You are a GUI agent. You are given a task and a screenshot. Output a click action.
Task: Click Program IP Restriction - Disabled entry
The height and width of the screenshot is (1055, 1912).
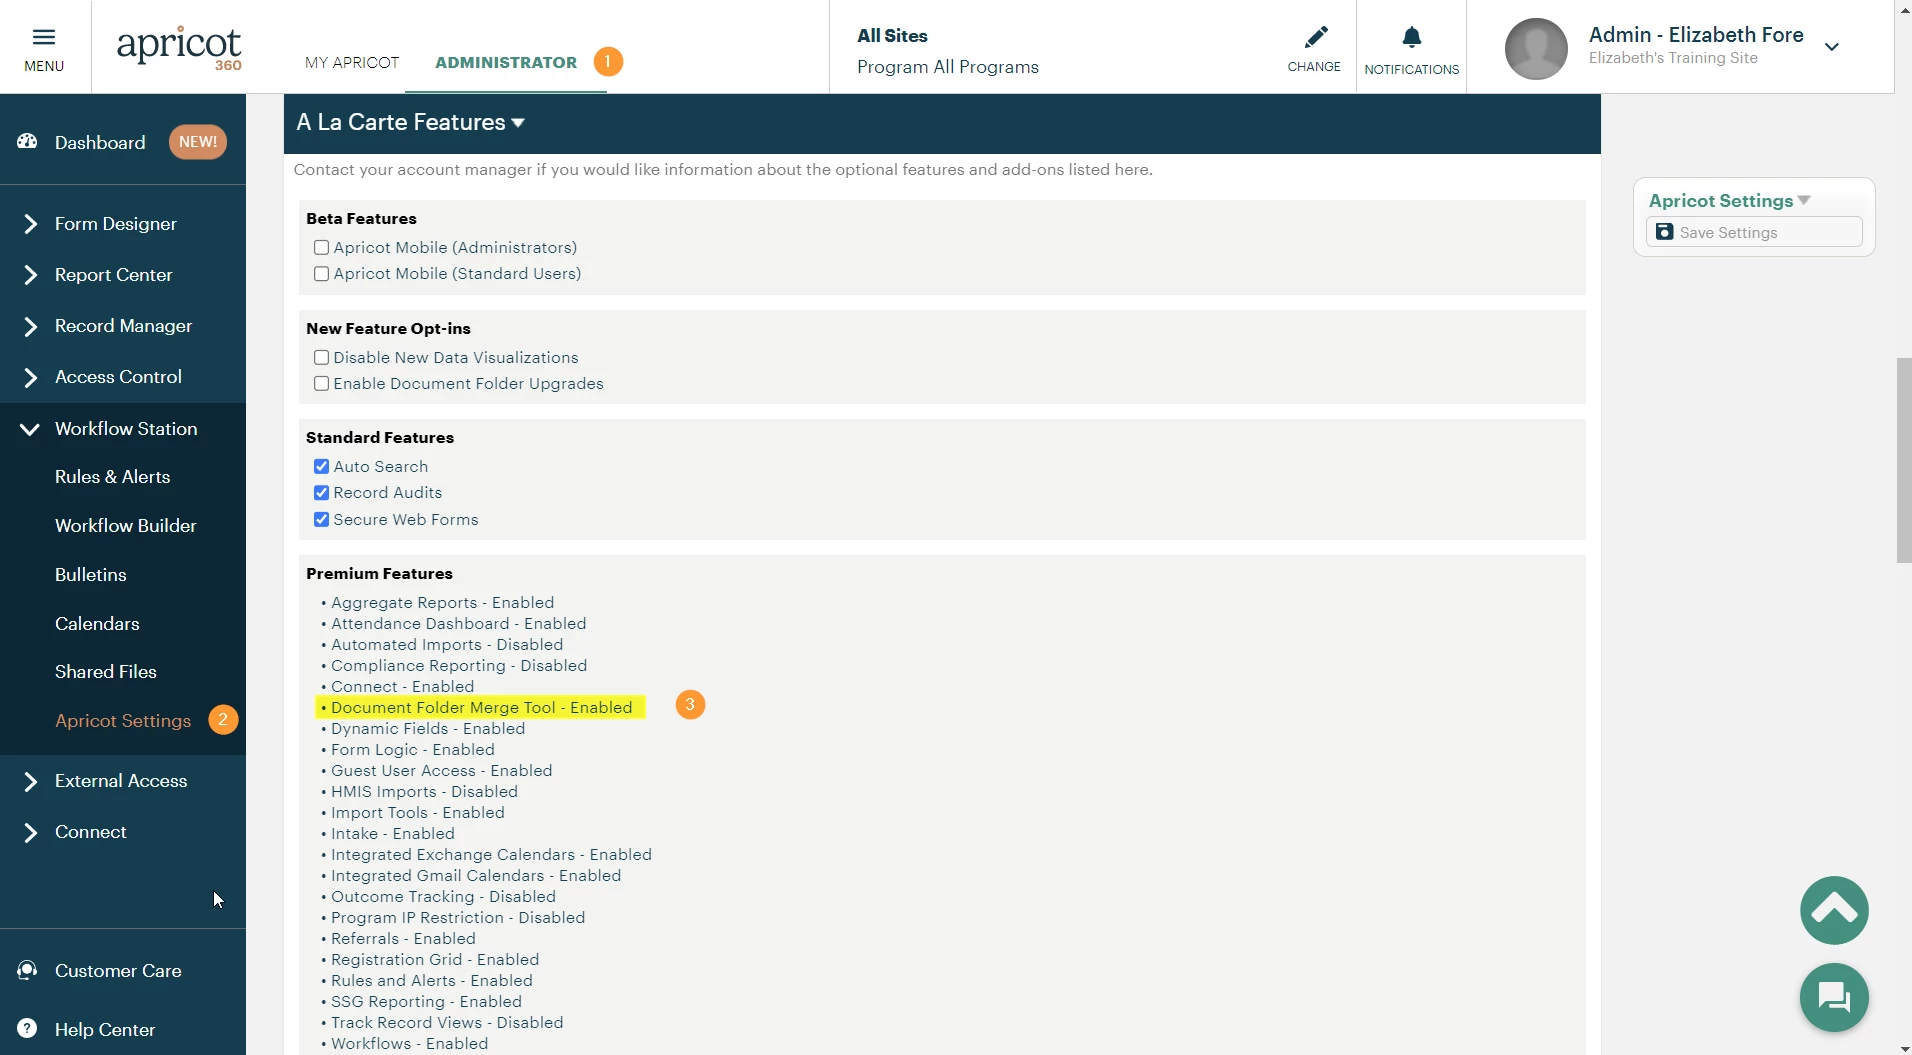point(458,918)
